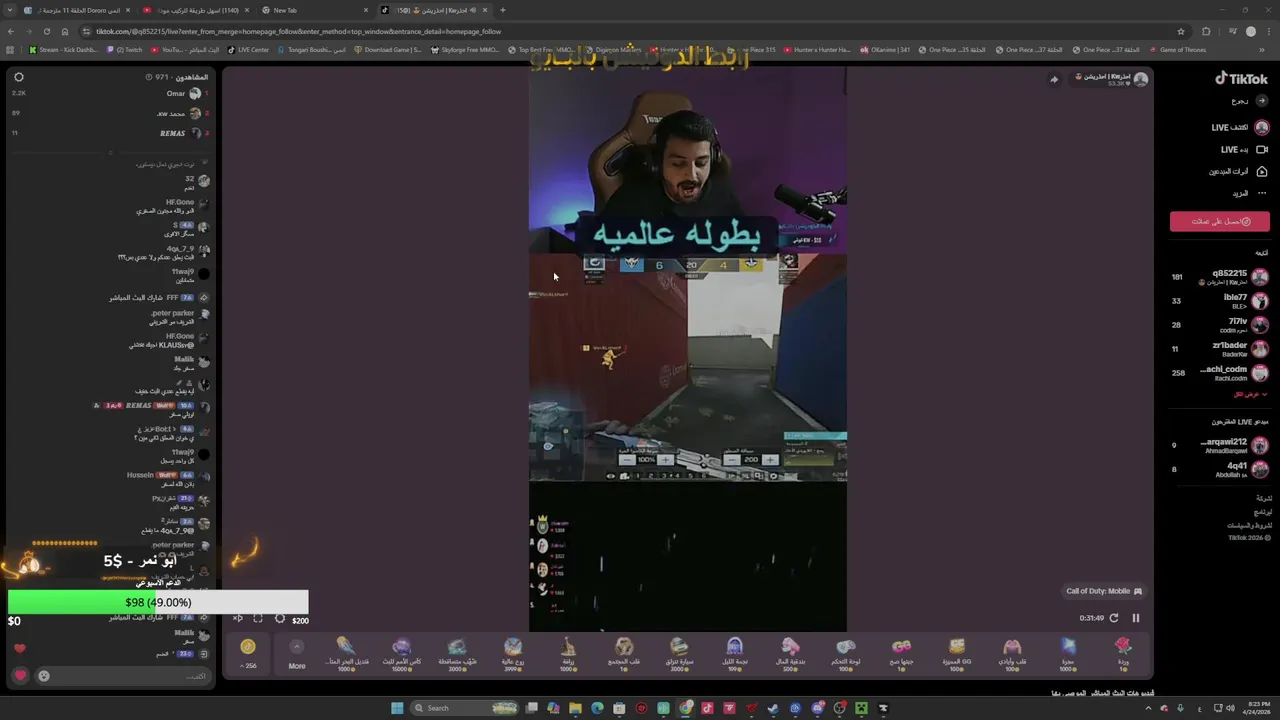Open the Call of Duty: Mobile game tag
Viewport: 1280px width, 720px height.
[x=1104, y=591]
